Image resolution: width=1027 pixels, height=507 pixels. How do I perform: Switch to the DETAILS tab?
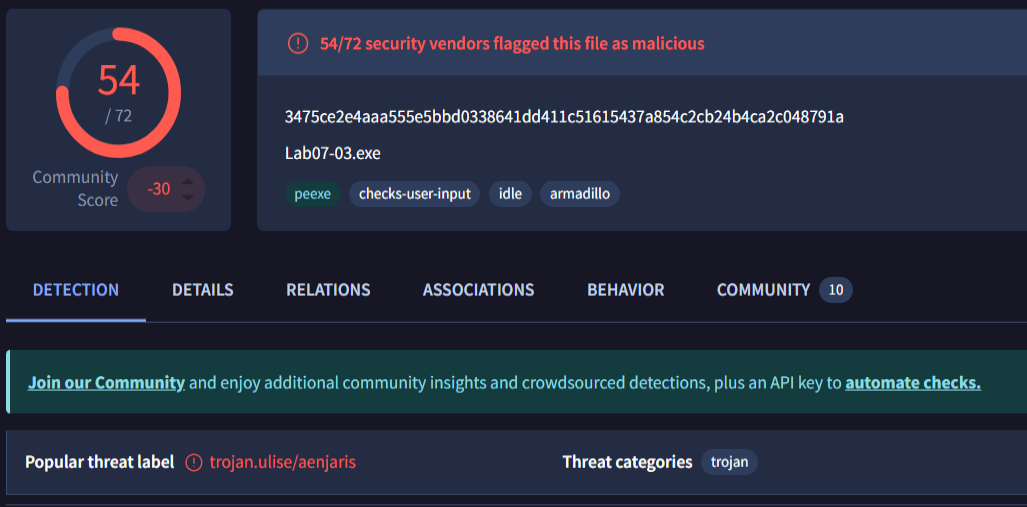click(202, 290)
